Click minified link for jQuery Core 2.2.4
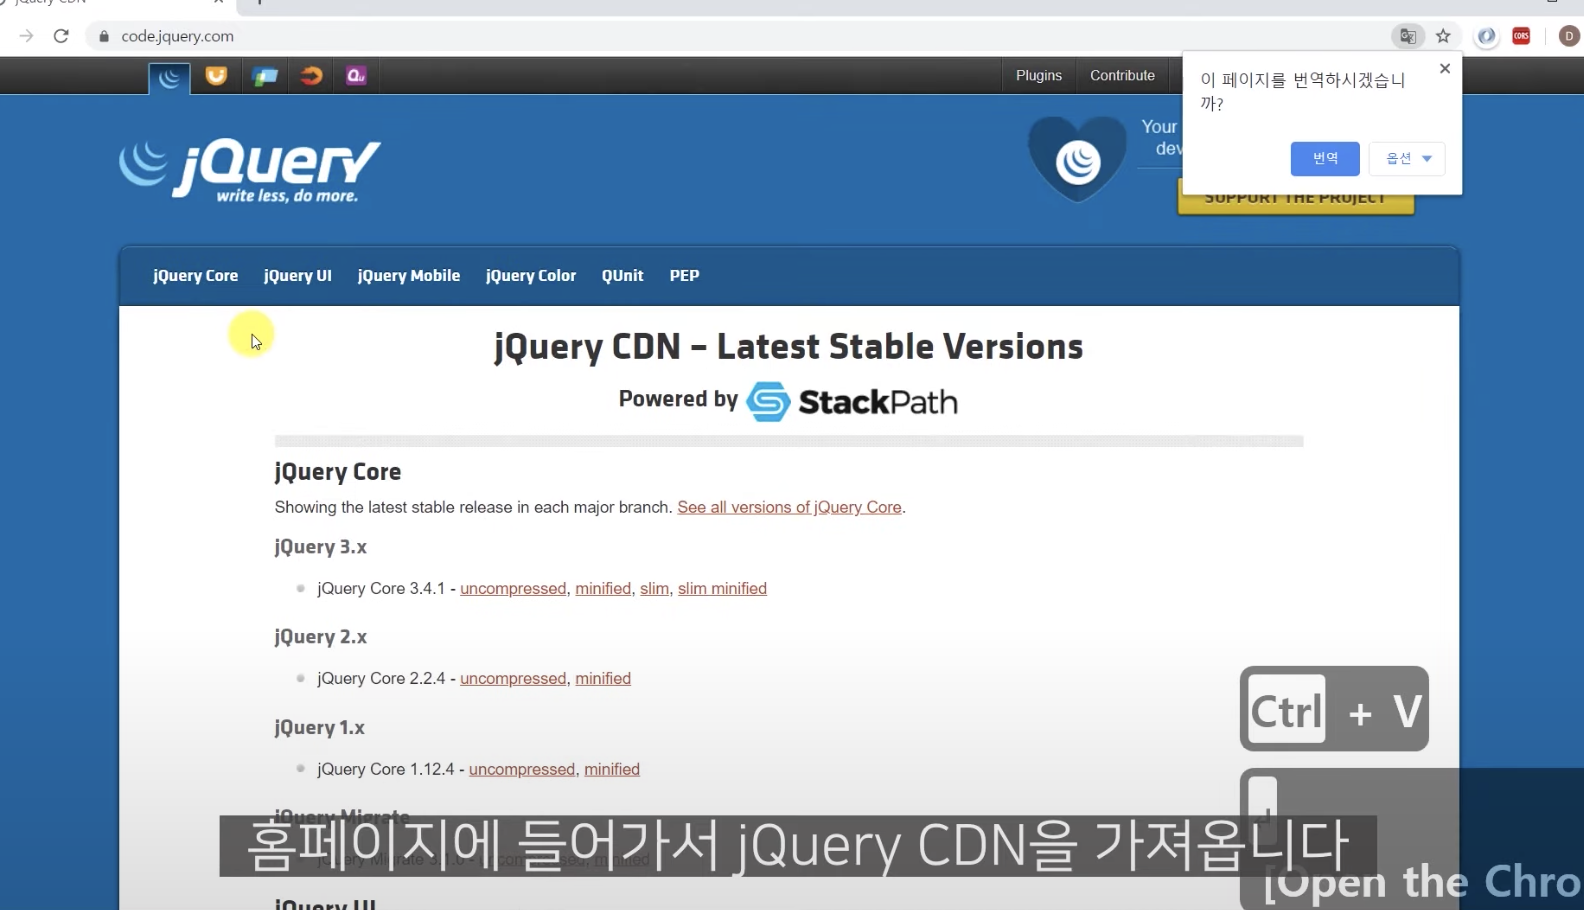Image resolution: width=1584 pixels, height=910 pixels. pos(603,679)
